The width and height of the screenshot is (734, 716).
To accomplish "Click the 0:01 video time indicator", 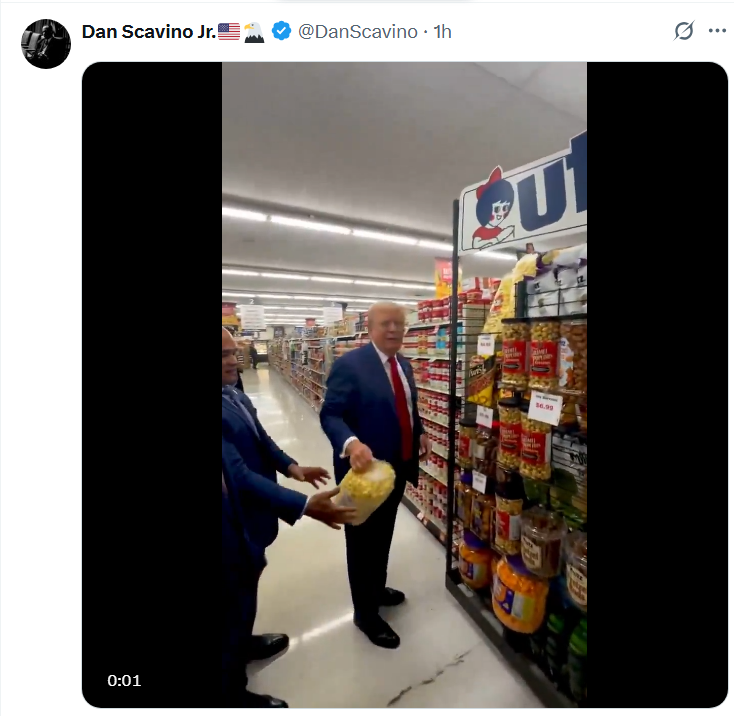I will 124,680.
